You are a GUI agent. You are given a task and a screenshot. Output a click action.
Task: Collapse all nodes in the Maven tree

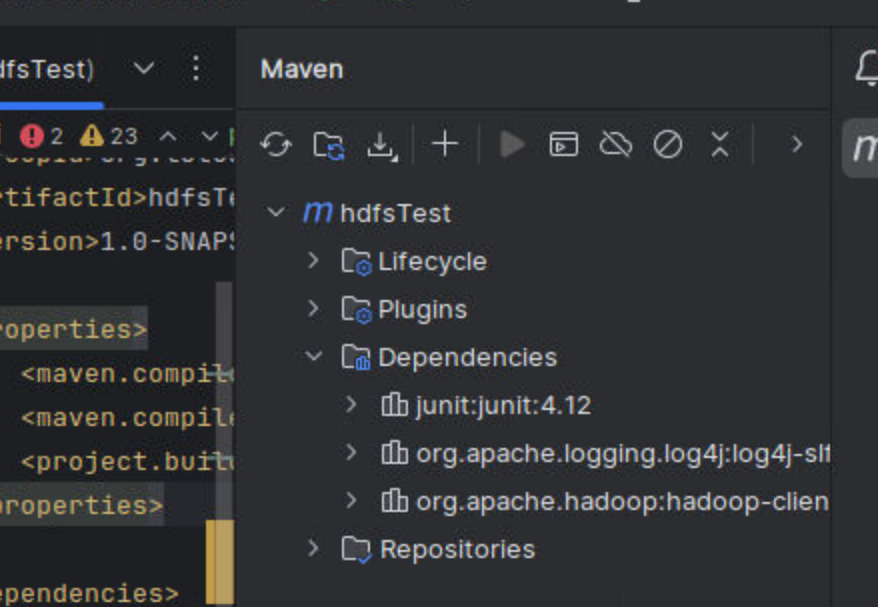720,143
